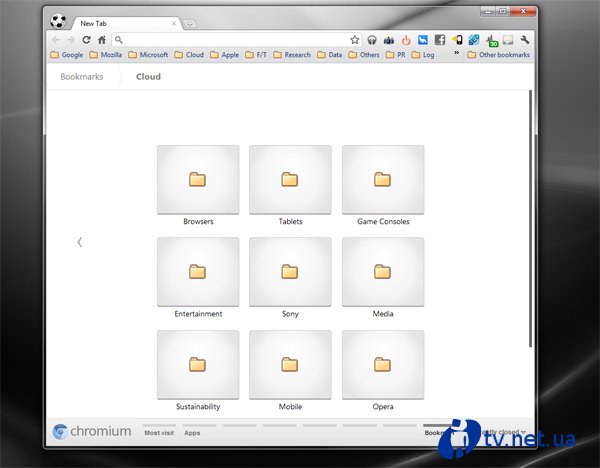The image size is (600, 468).
Task: Go to previous page with left chevron
Action: point(80,242)
